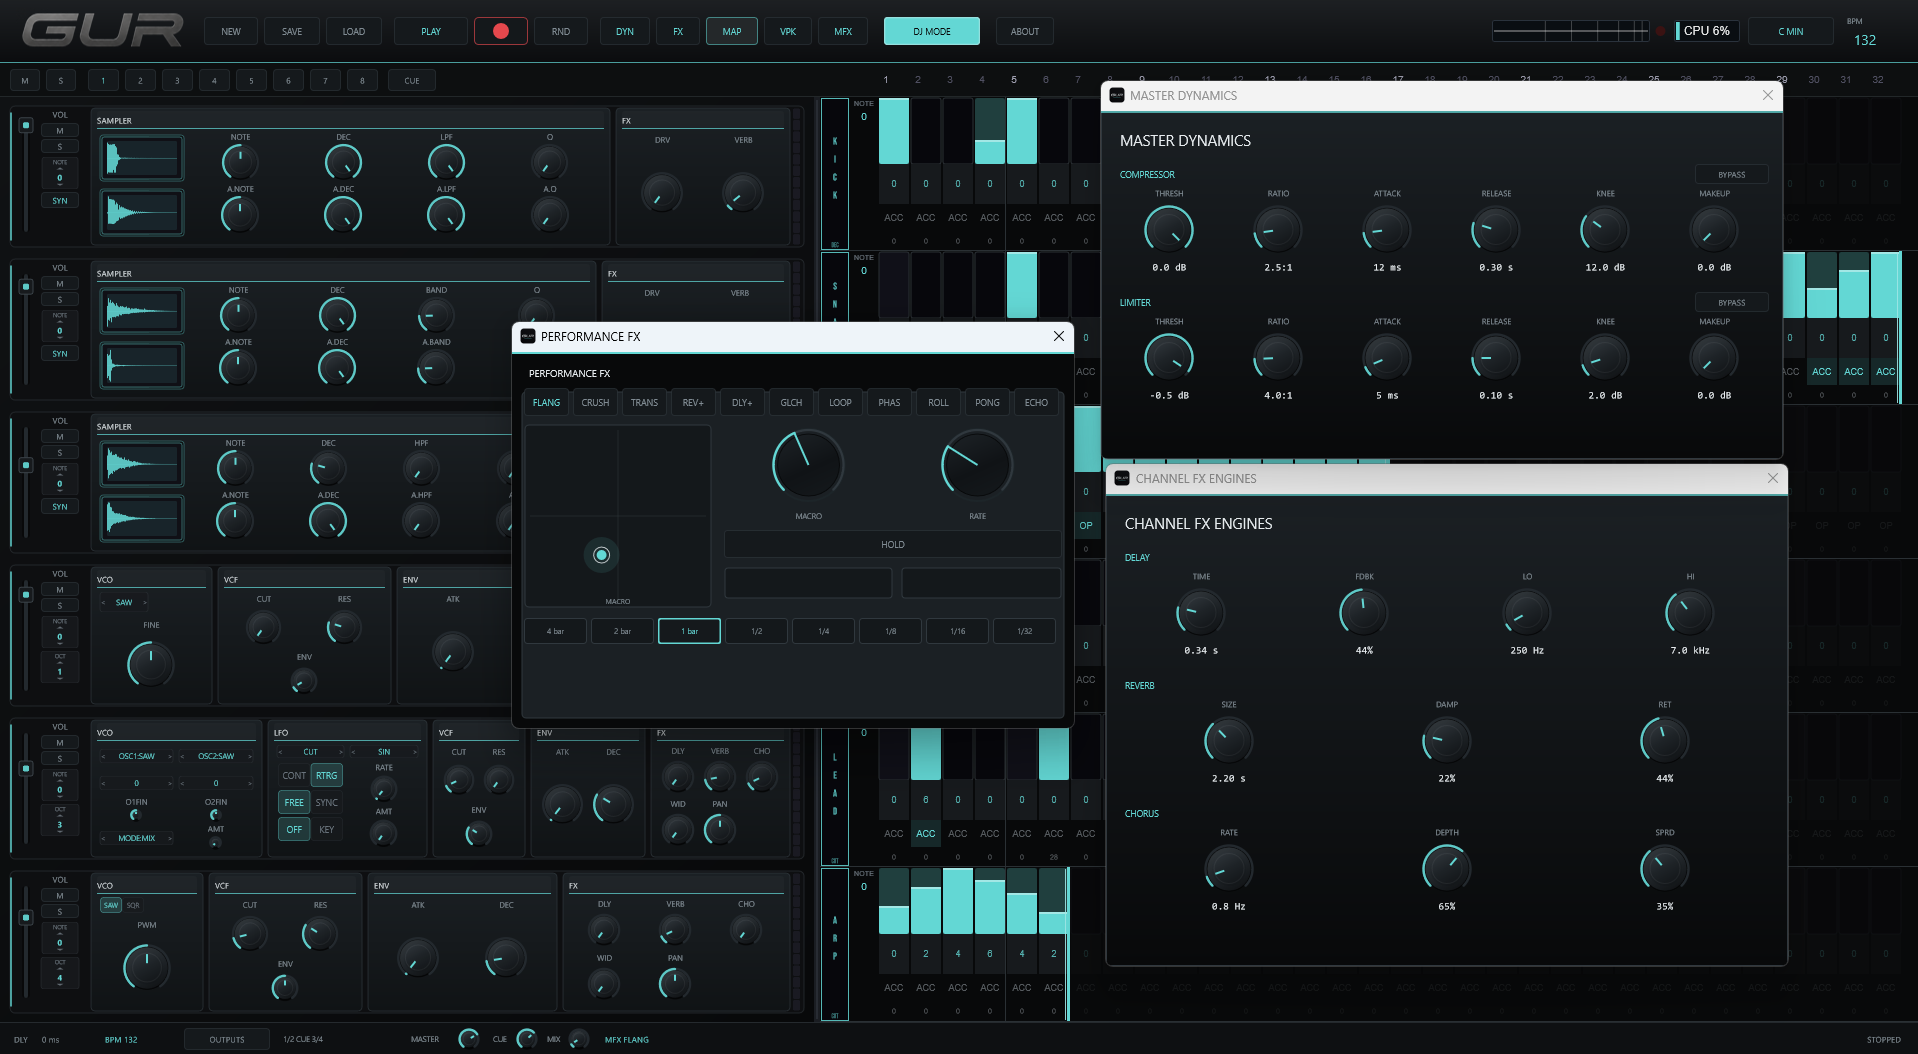Adjust compressor ATTACK knob at 12 ms
Image resolution: width=1918 pixels, height=1054 pixels.
(x=1387, y=230)
